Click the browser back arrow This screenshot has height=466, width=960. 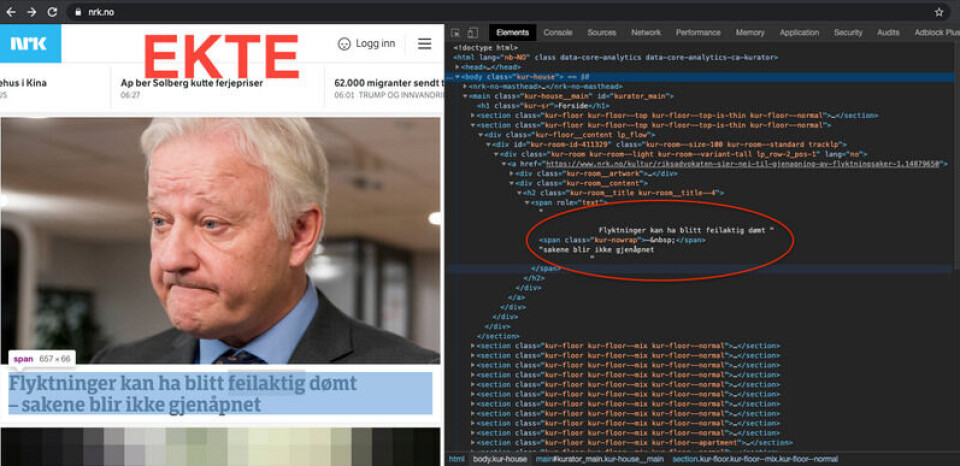(x=11, y=11)
